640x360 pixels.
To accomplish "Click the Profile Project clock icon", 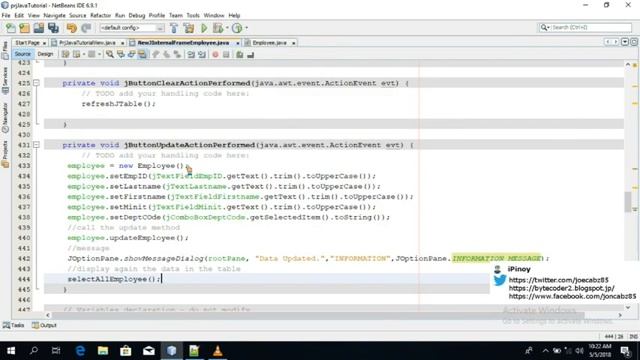I will pos(237,28).
